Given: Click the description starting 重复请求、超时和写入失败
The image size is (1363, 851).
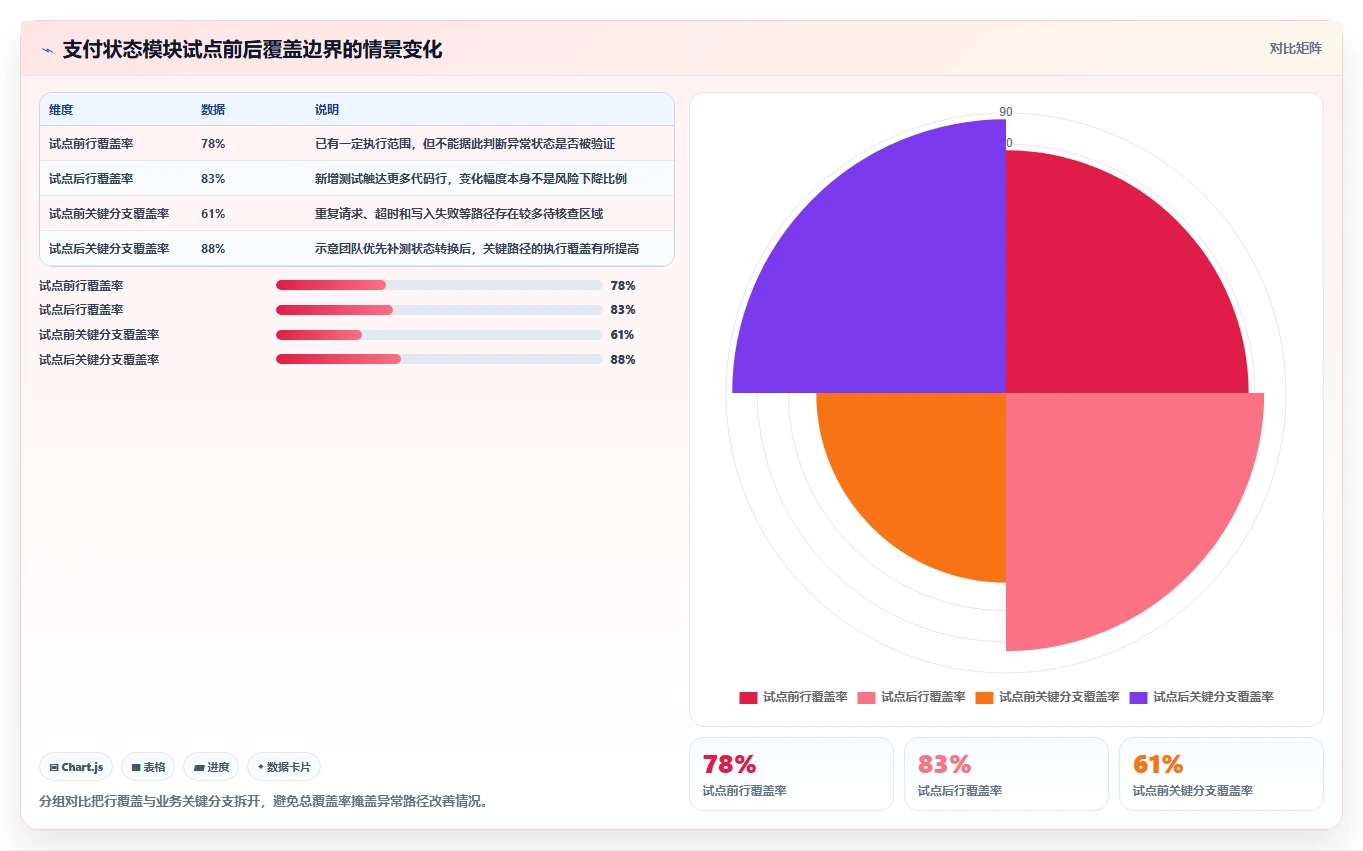Looking at the screenshot, I should tap(459, 214).
